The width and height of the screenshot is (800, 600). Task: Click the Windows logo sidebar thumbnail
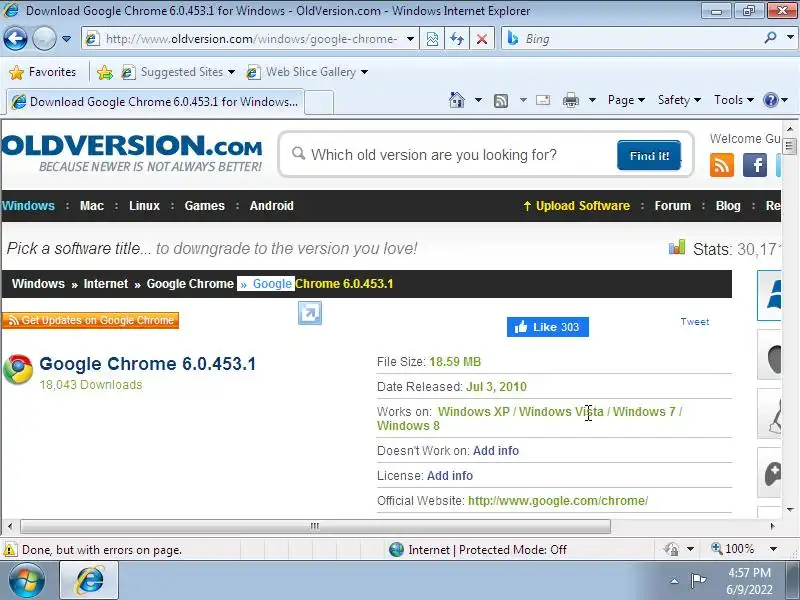(769, 295)
